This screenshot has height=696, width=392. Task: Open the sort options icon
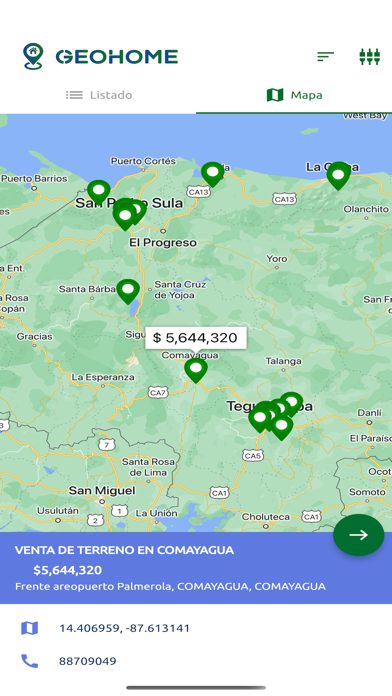point(325,56)
